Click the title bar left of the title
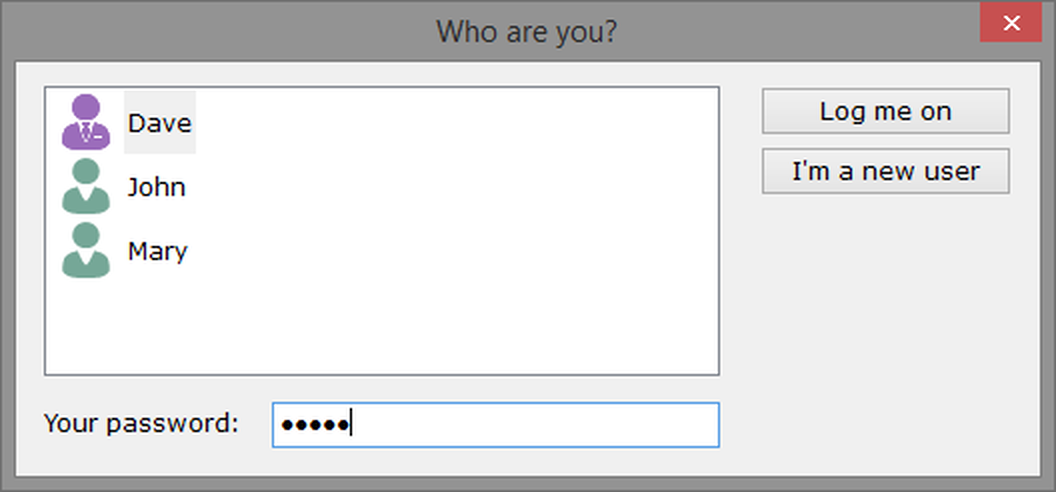 (x=200, y=31)
